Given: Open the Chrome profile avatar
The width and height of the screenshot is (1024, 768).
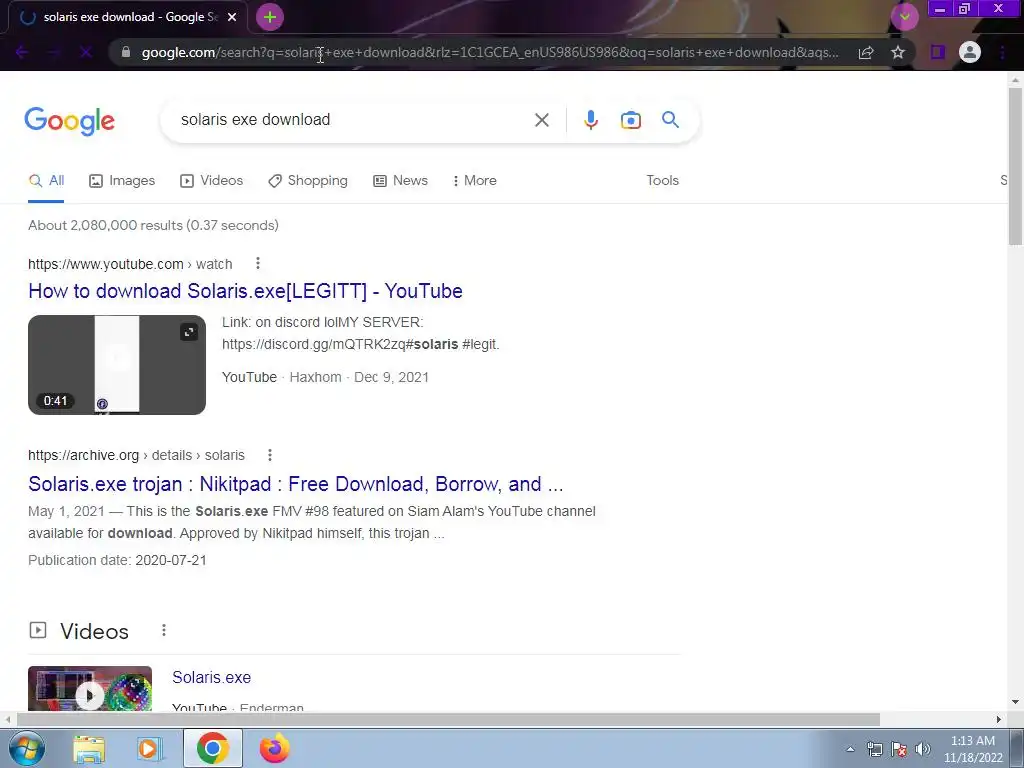Looking at the screenshot, I should (x=970, y=52).
